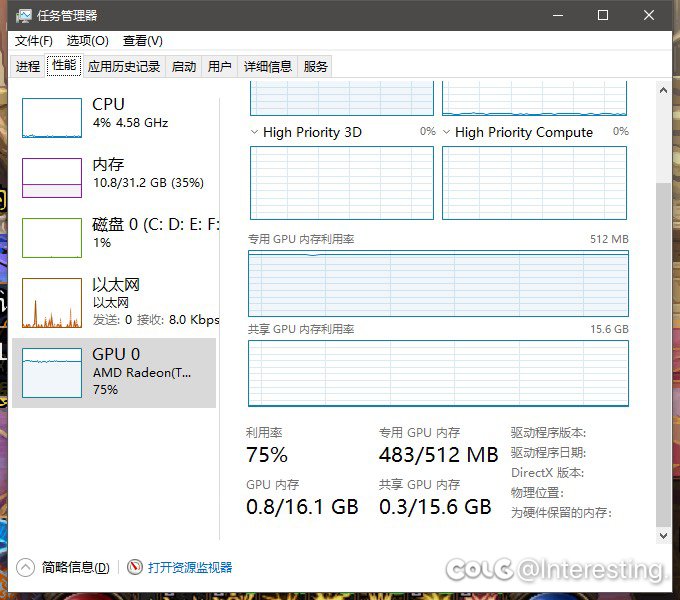
Task: Click the 以太网 heading in sidebar
Action: click(x=116, y=285)
